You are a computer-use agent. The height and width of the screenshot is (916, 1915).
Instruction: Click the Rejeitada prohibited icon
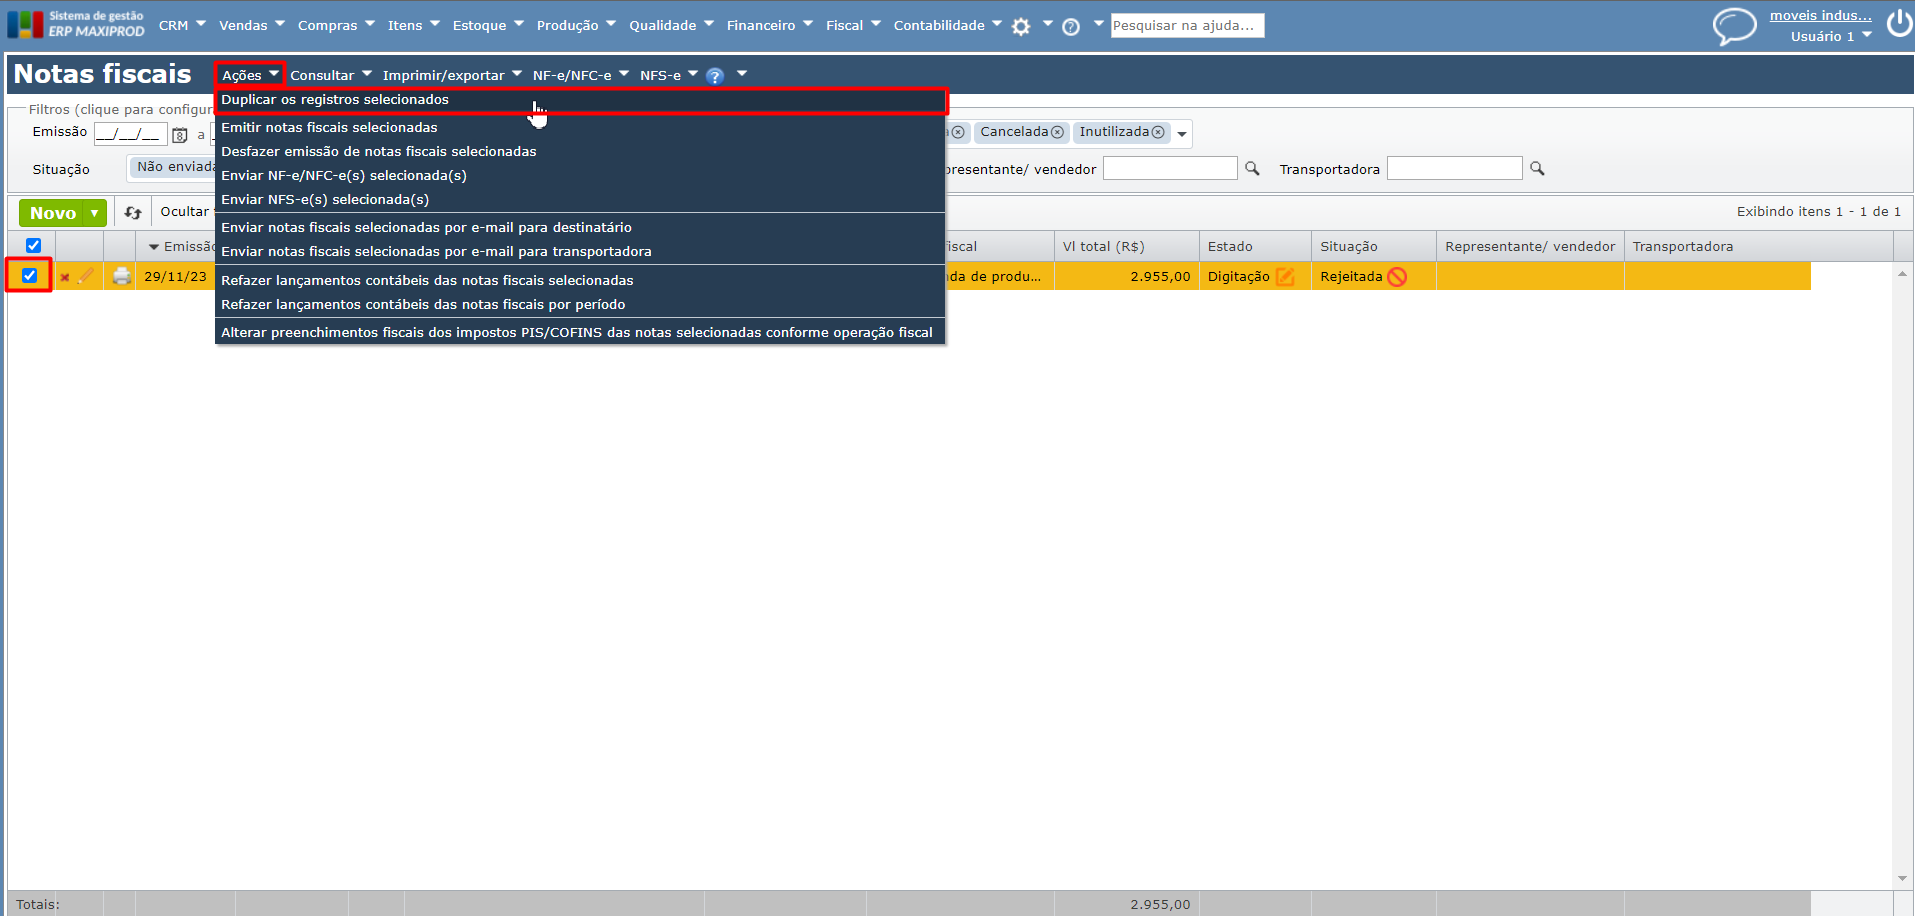point(1397,277)
